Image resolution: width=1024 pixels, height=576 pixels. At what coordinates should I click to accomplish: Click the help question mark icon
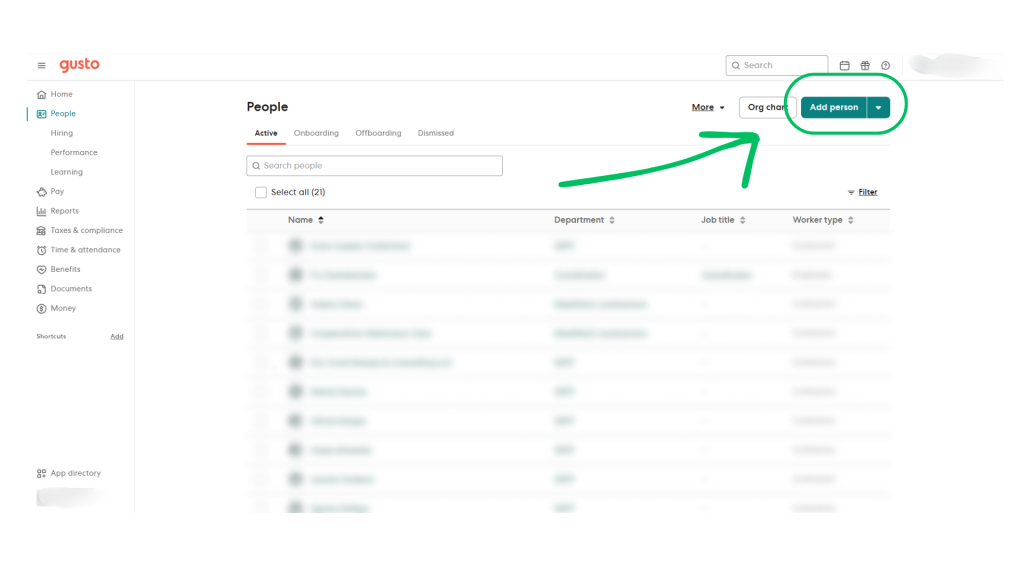(x=886, y=66)
